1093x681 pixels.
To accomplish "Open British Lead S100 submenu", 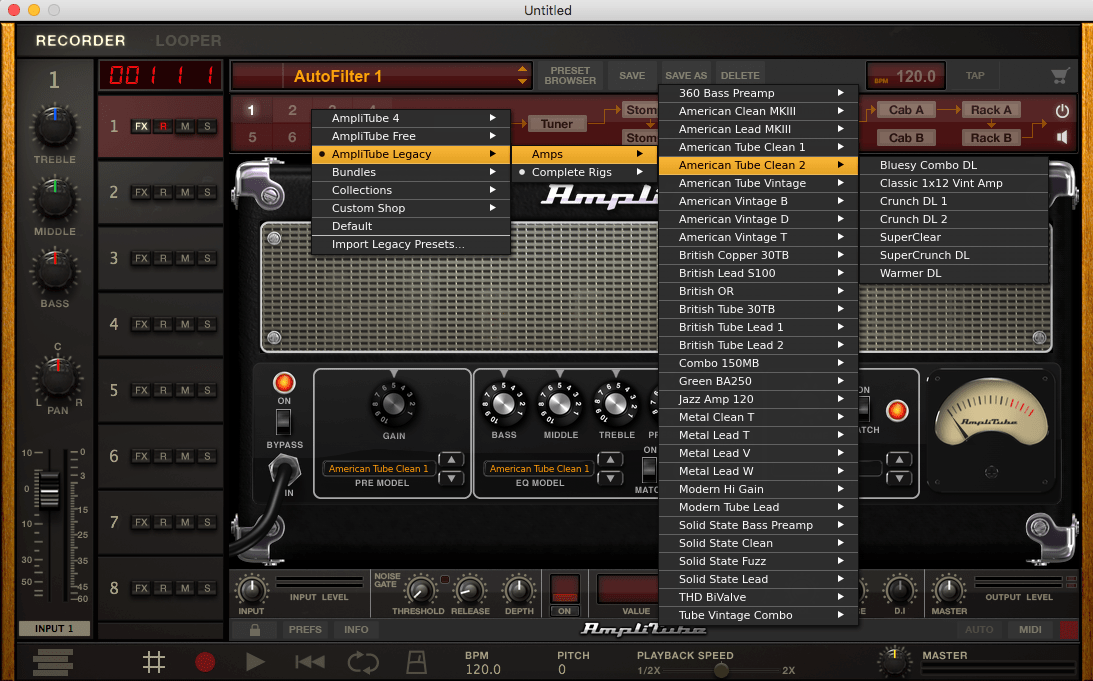I will coord(758,273).
